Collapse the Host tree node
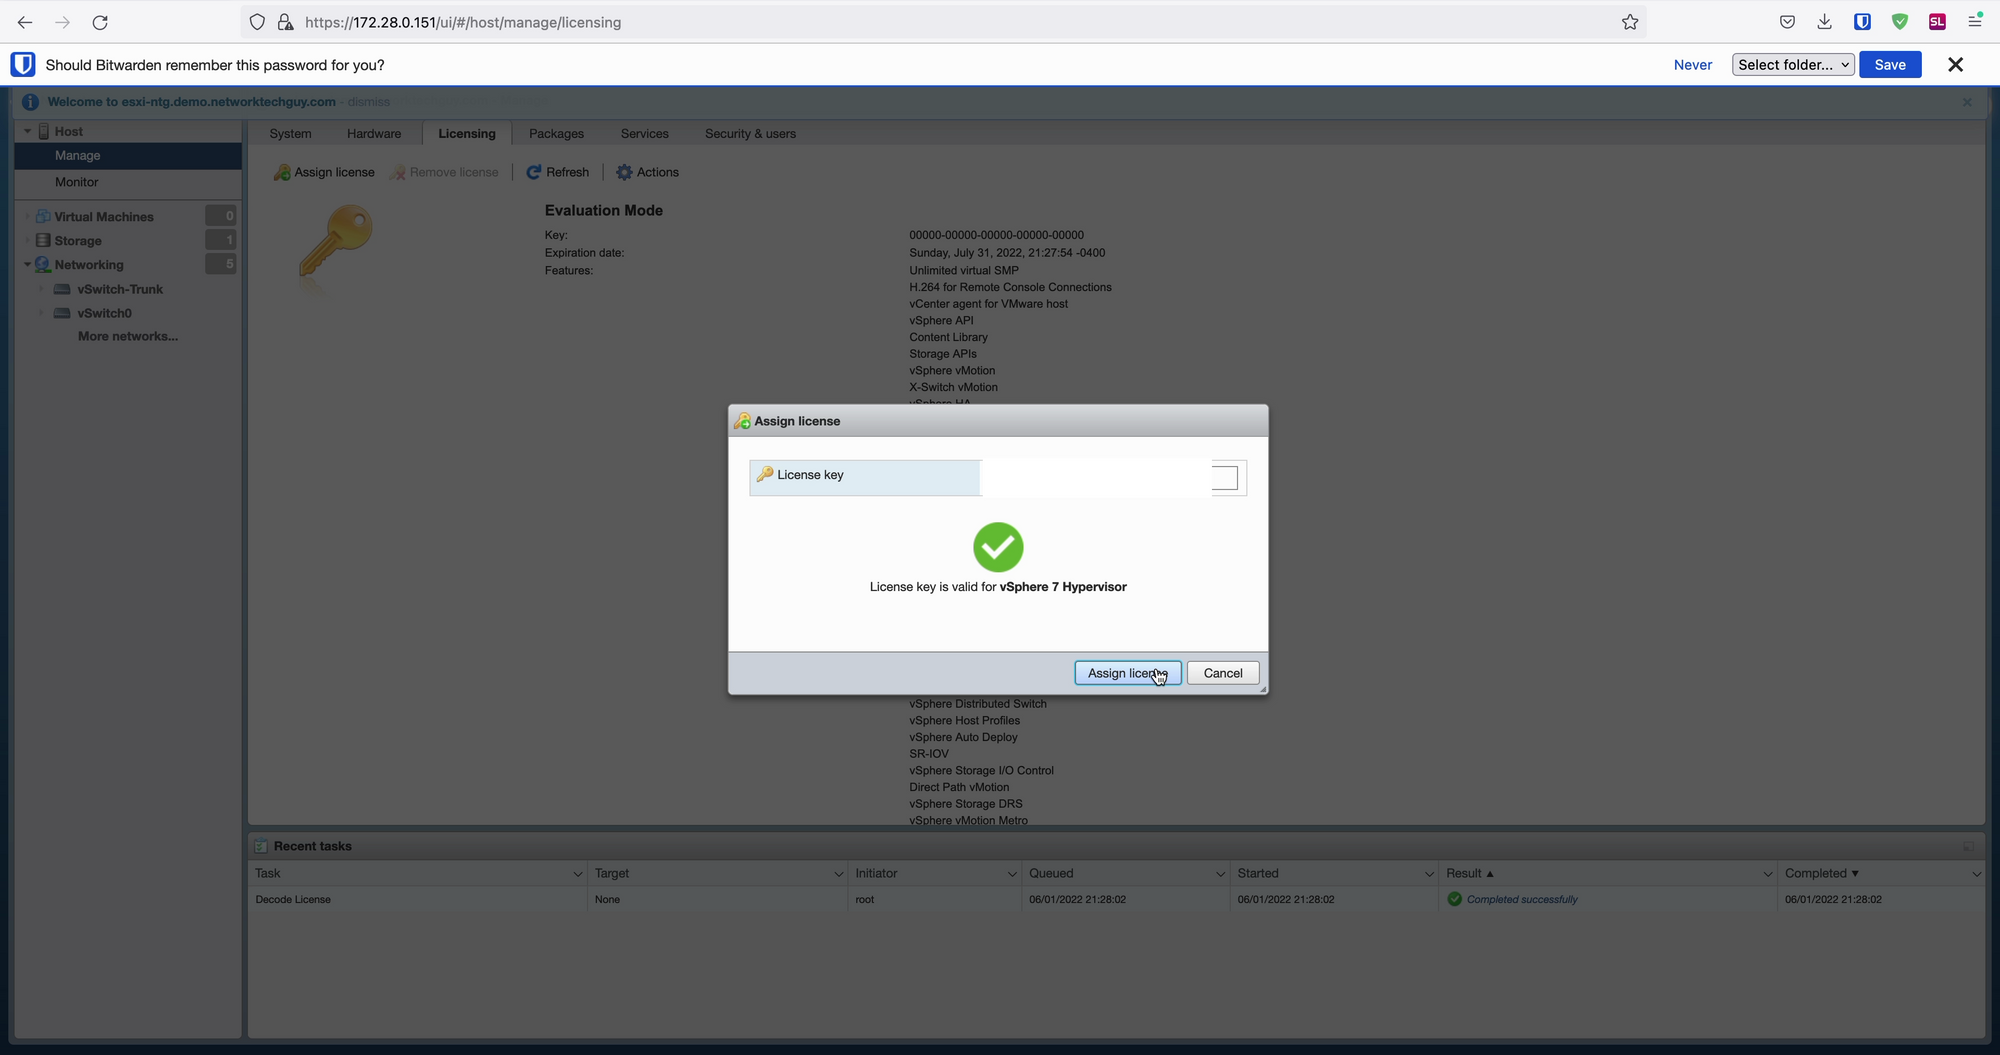The width and height of the screenshot is (2000, 1055). tap(28, 131)
